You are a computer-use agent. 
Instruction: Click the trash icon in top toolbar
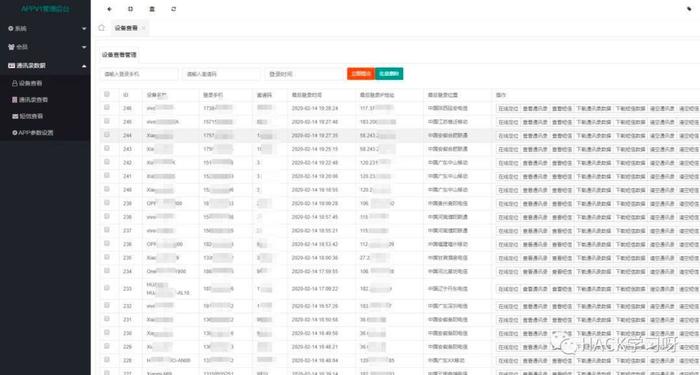(152, 9)
